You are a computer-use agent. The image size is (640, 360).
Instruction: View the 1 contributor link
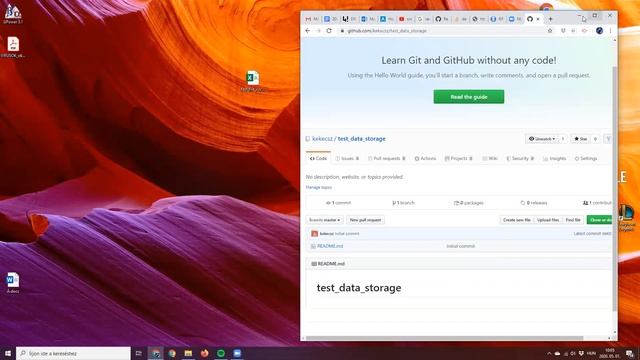point(597,203)
